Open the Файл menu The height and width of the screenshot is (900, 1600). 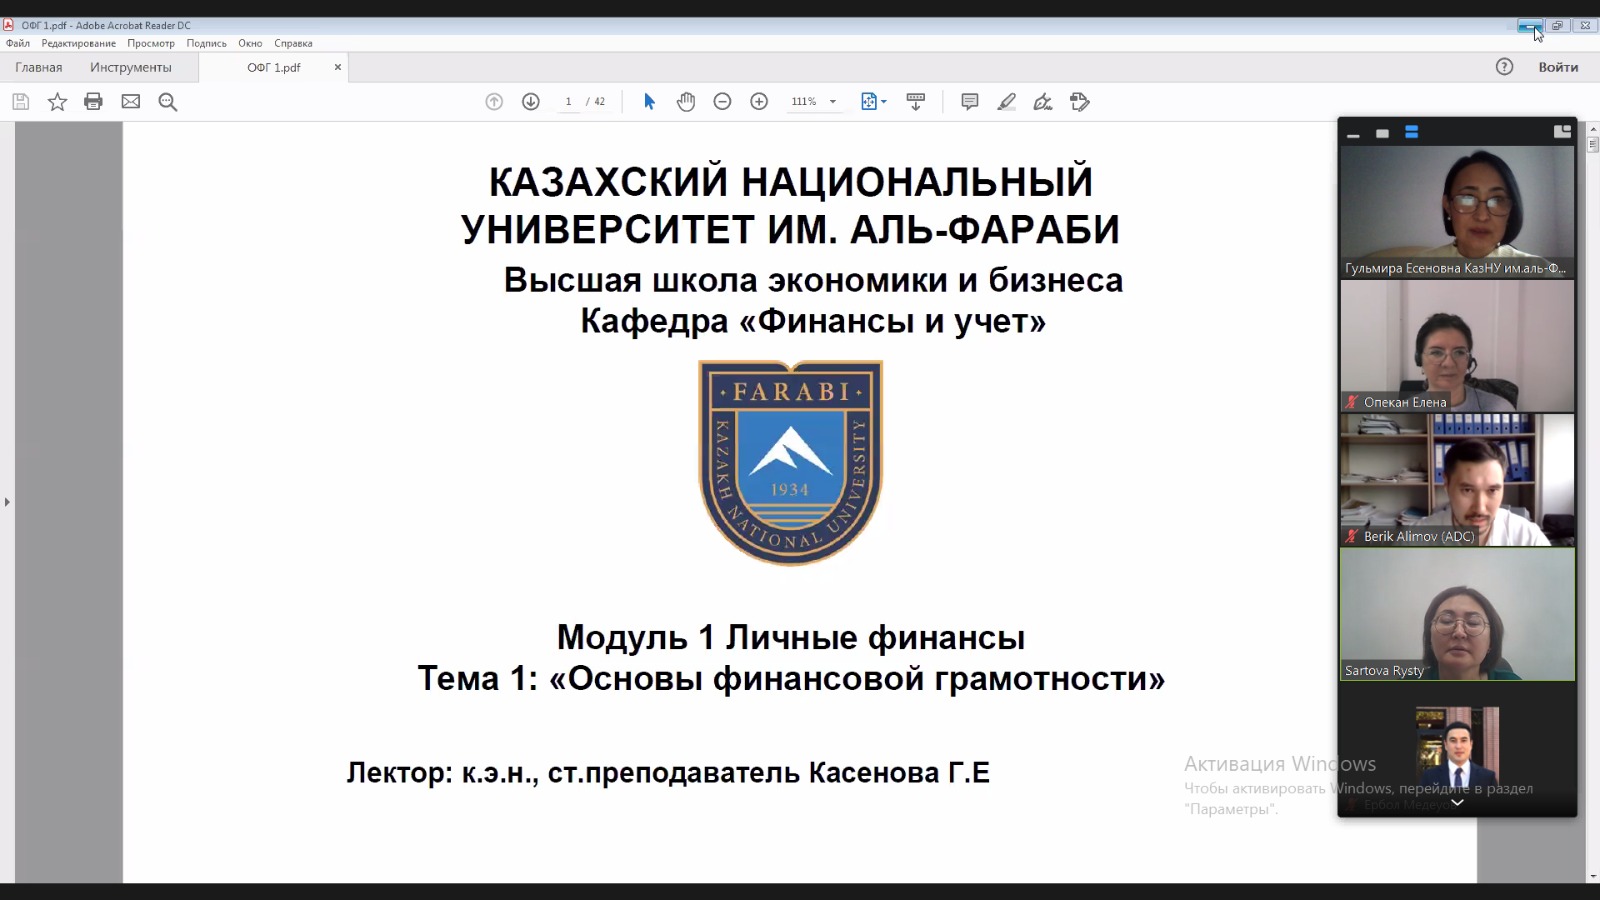pos(18,43)
